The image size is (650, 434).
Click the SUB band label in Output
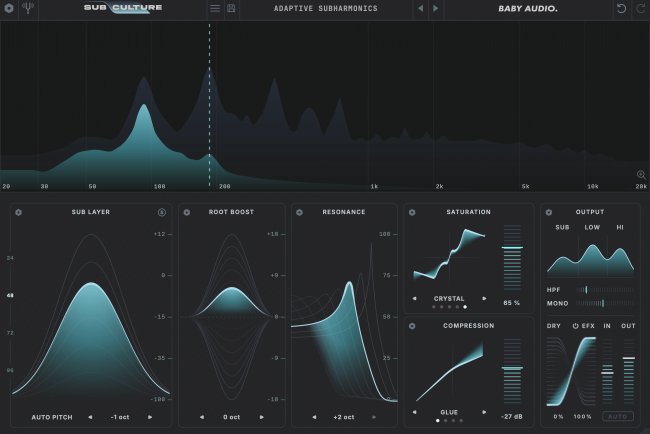[562, 227]
